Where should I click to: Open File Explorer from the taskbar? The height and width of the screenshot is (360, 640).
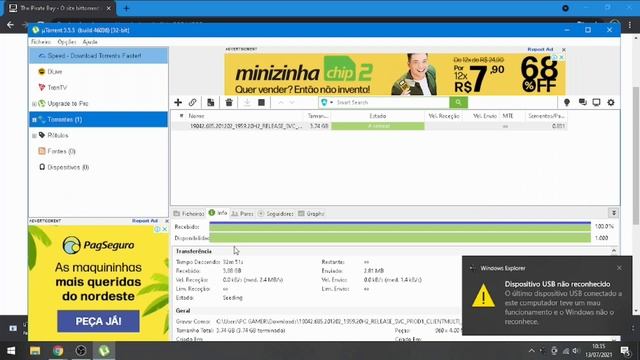coord(35,351)
